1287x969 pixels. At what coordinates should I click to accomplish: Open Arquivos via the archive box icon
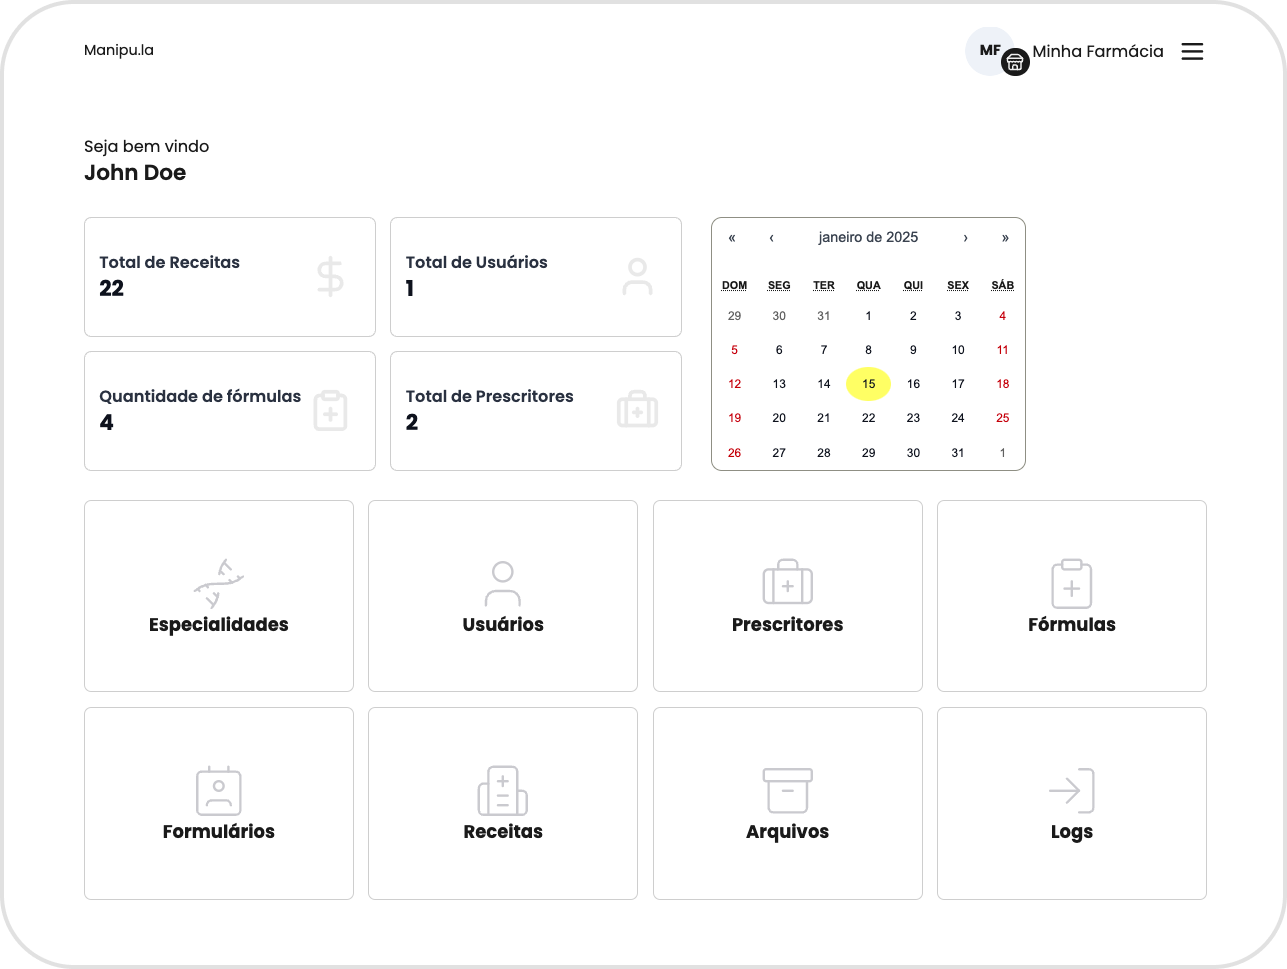pos(787,790)
